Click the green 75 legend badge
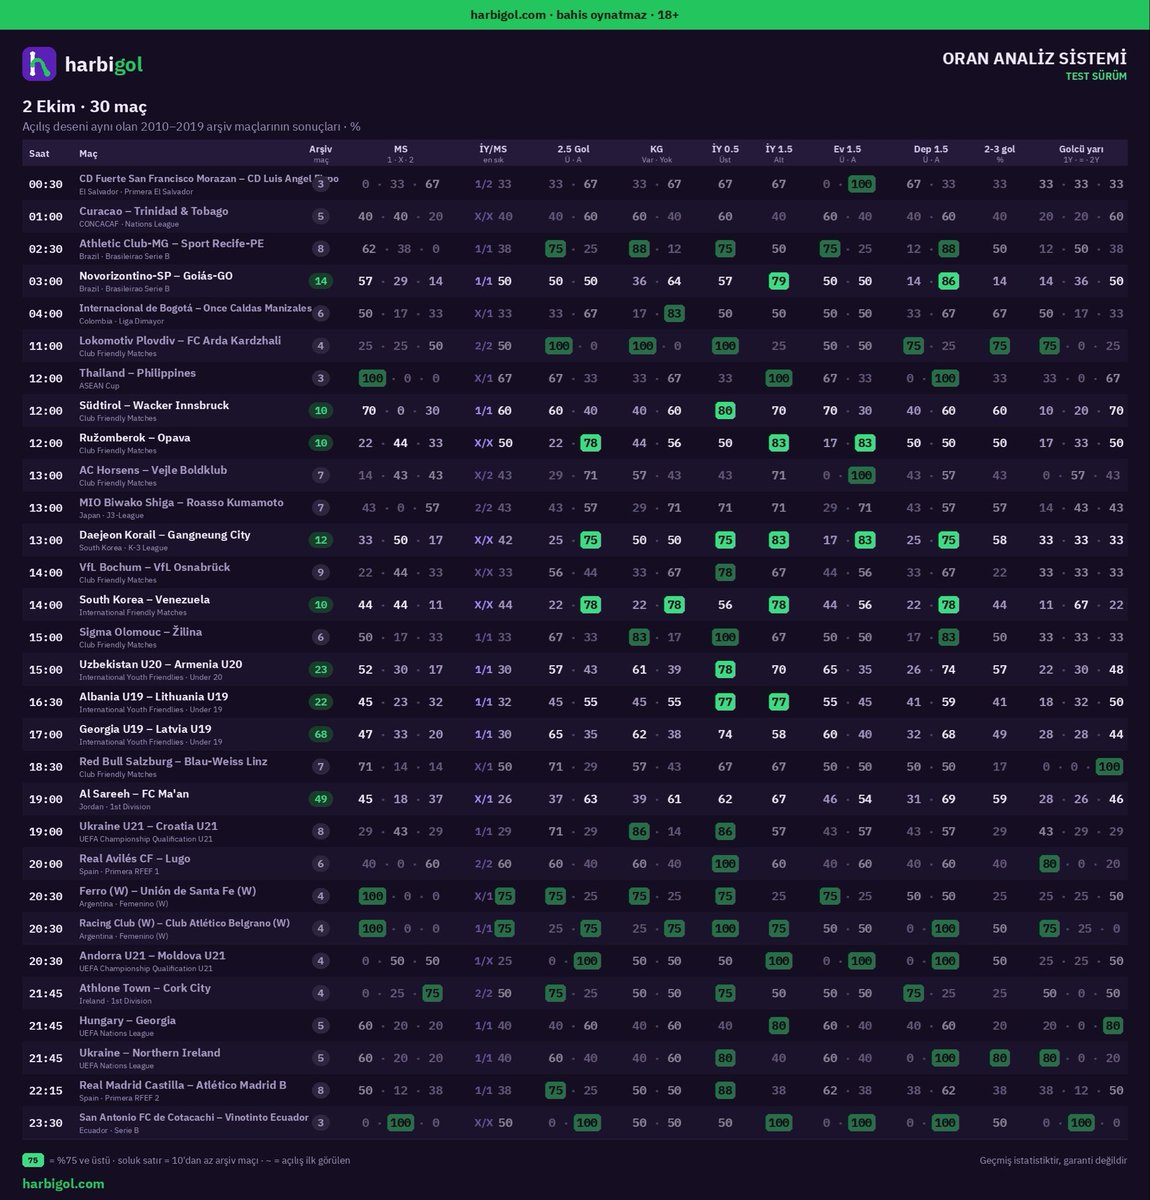This screenshot has height=1200, width=1150. [33, 1160]
